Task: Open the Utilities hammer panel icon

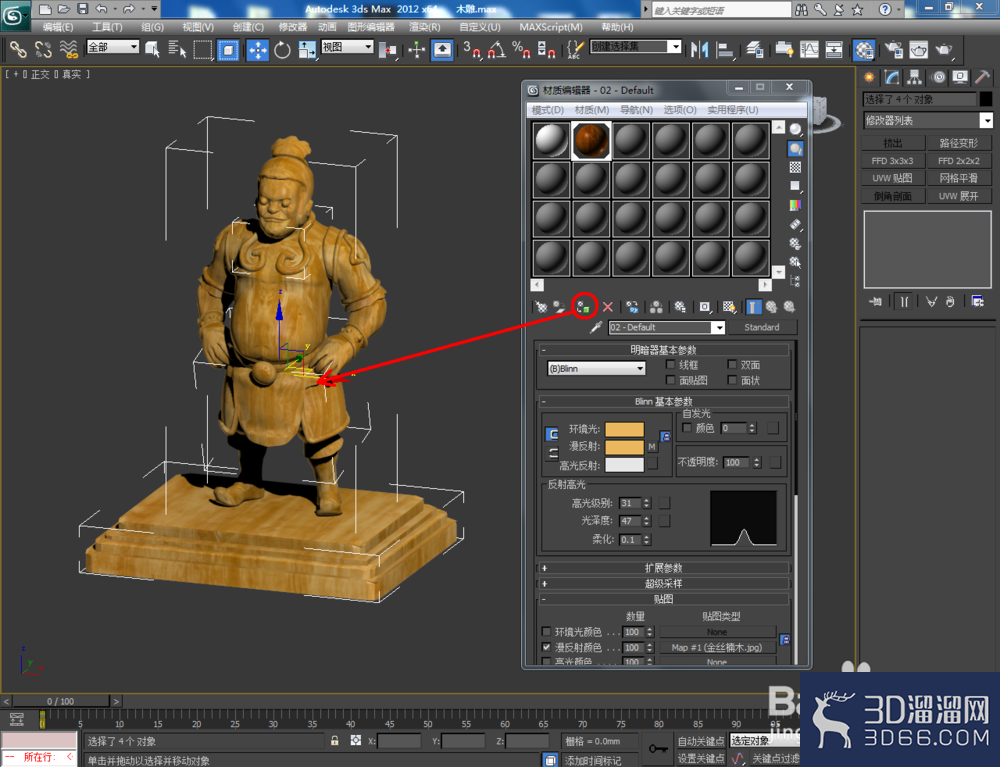Action: (x=982, y=78)
